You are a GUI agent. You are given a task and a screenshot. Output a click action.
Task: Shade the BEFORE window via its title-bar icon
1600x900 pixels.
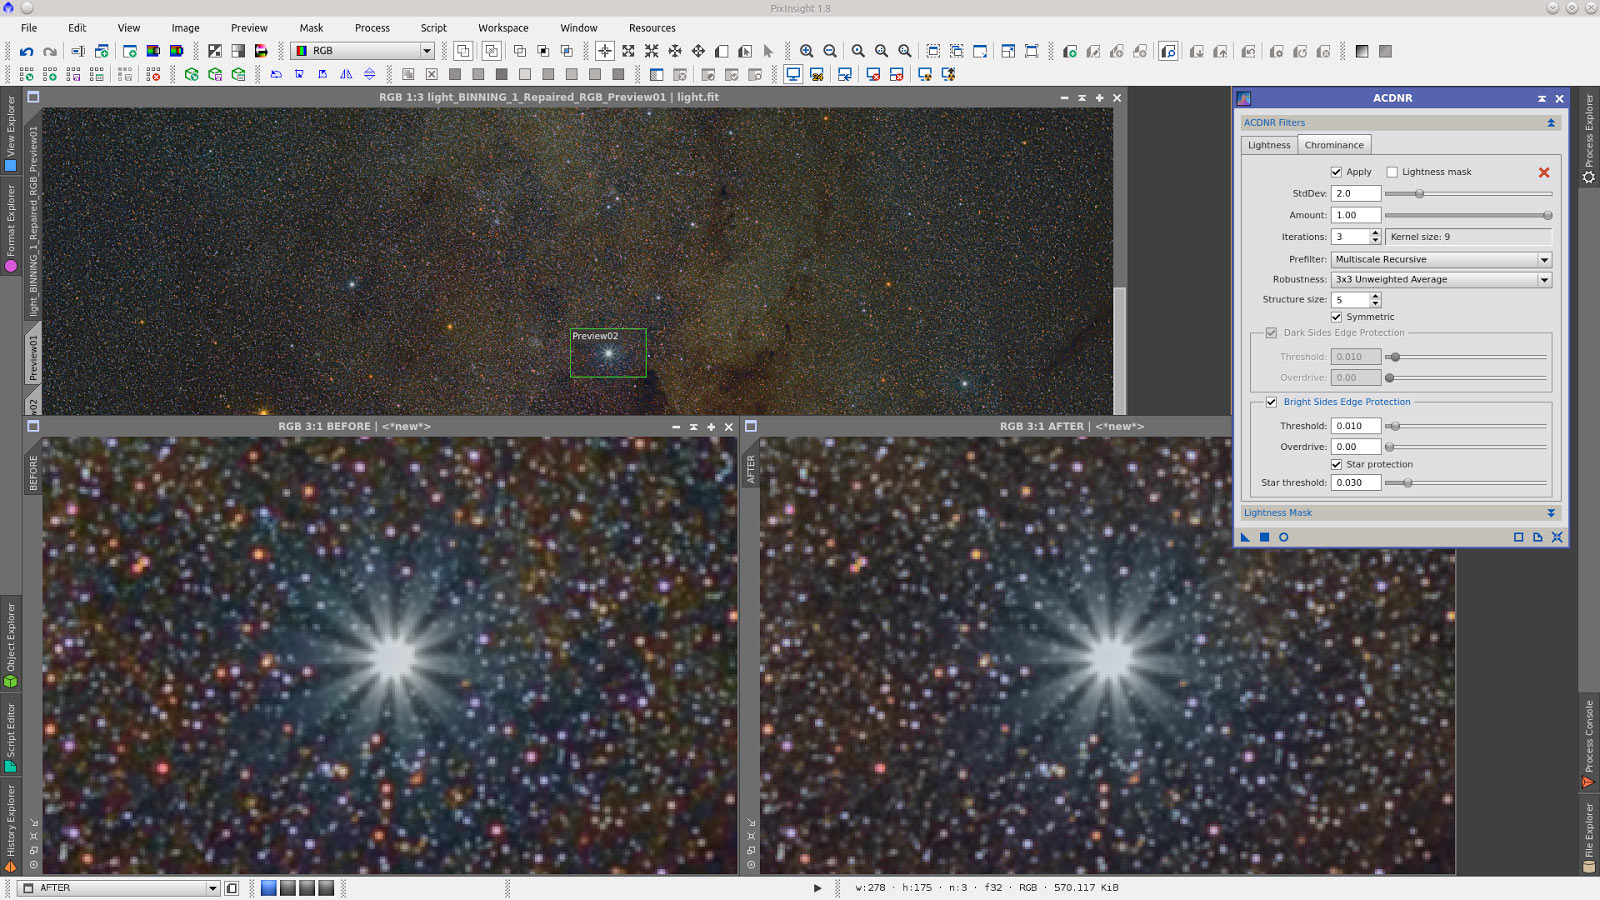tap(693, 427)
